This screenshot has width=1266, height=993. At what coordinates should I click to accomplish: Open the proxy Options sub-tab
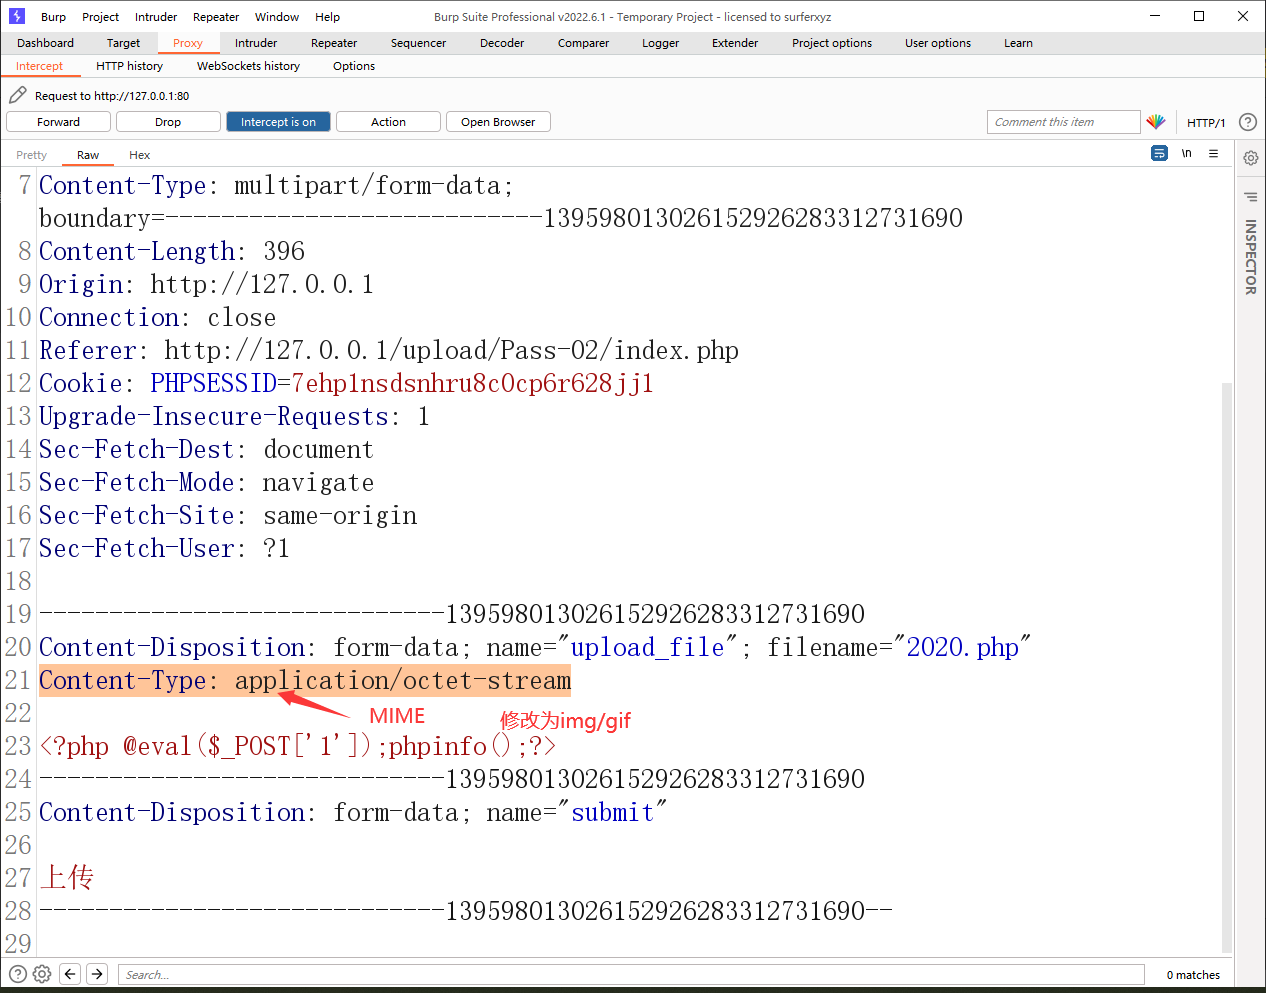[x=354, y=66]
